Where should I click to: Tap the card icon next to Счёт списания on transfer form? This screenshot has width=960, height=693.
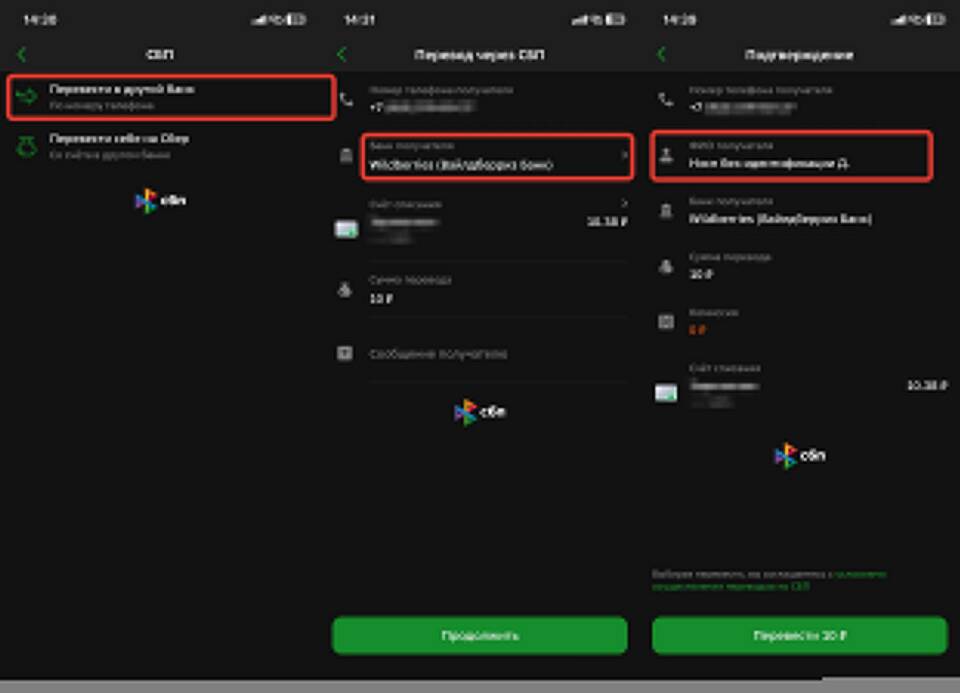[346, 229]
